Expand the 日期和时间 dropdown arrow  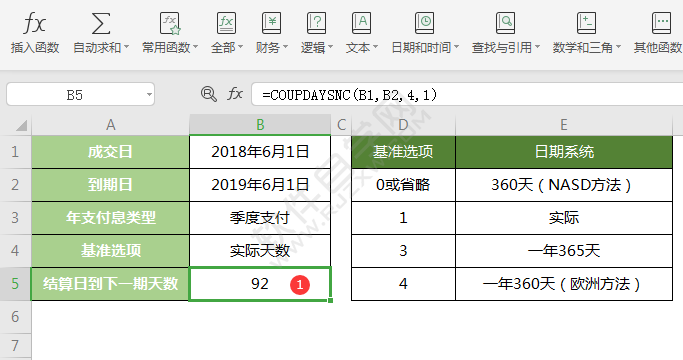pos(456,47)
